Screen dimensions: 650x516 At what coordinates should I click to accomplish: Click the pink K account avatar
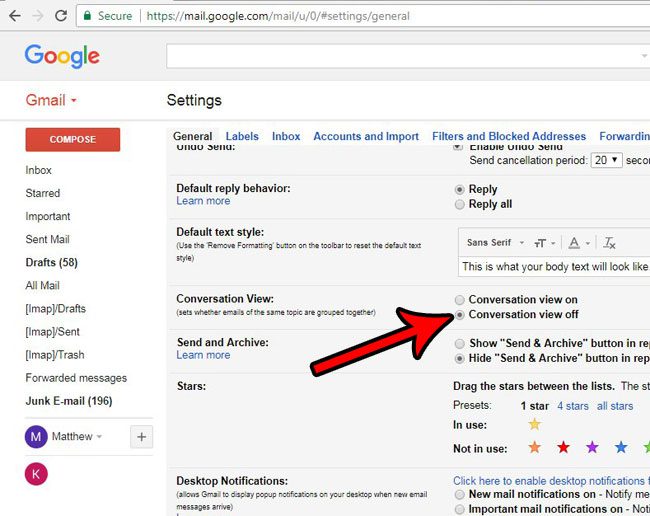click(37, 473)
